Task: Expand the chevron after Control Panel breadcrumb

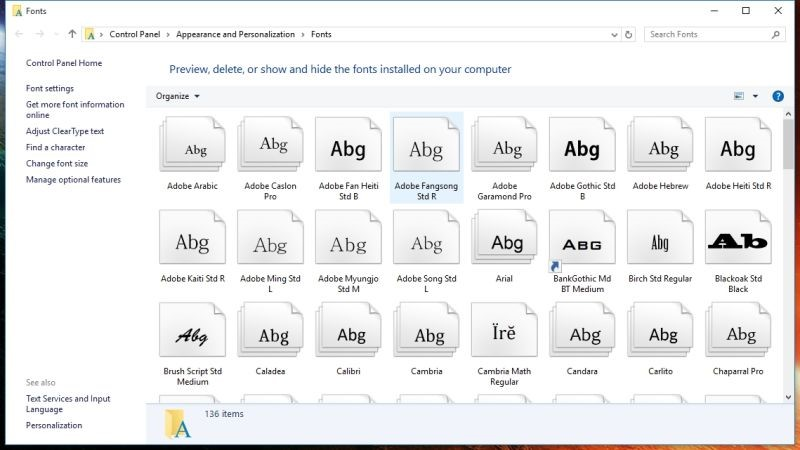Action: coord(168,34)
